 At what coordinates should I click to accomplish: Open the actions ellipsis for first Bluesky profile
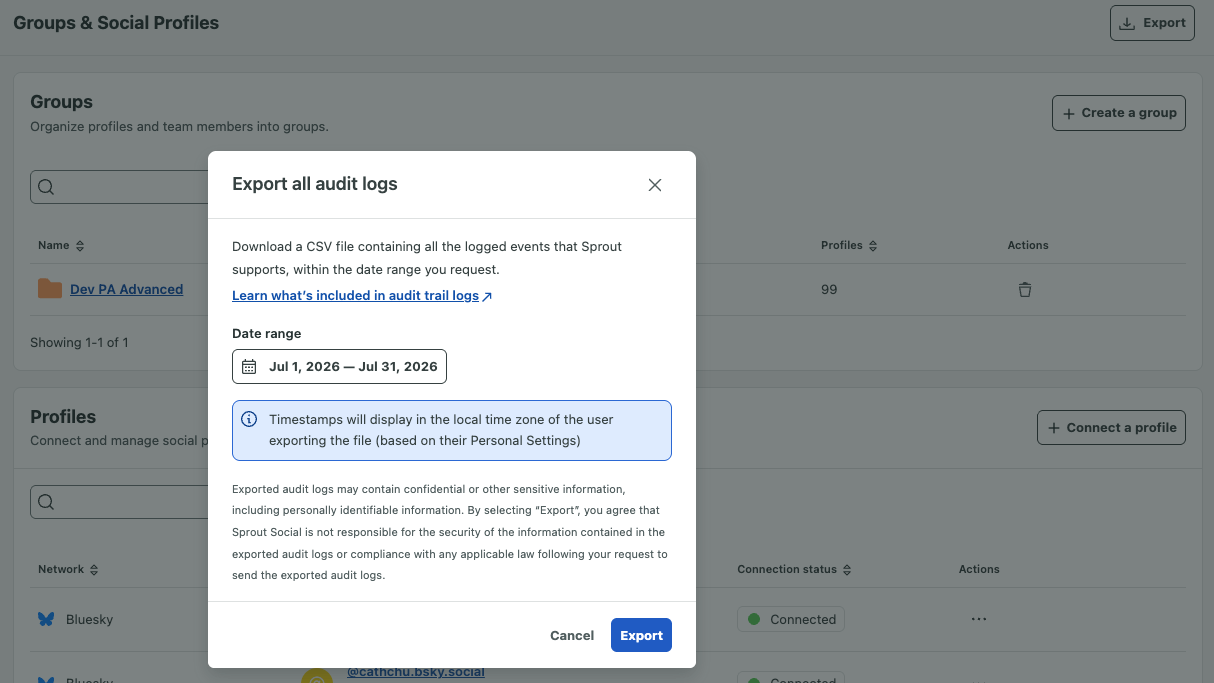click(x=979, y=619)
